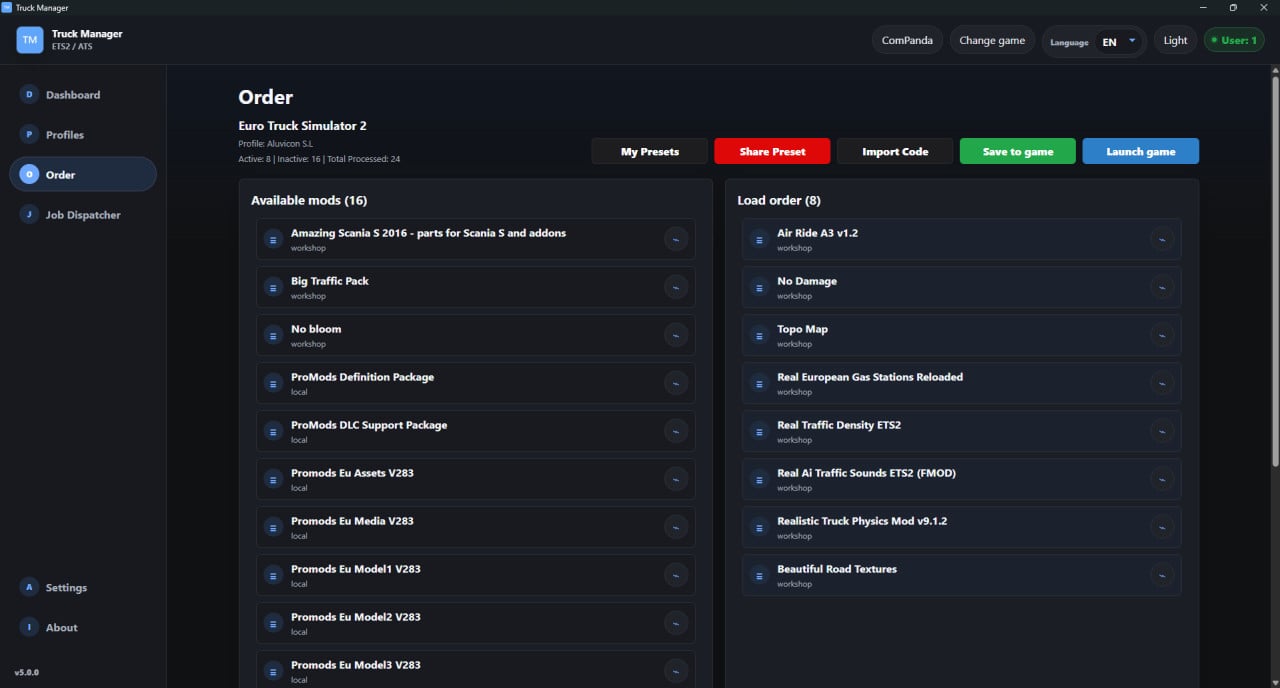Click the Load order (8) heading
The image size is (1280, 688).
pos(779,201)
